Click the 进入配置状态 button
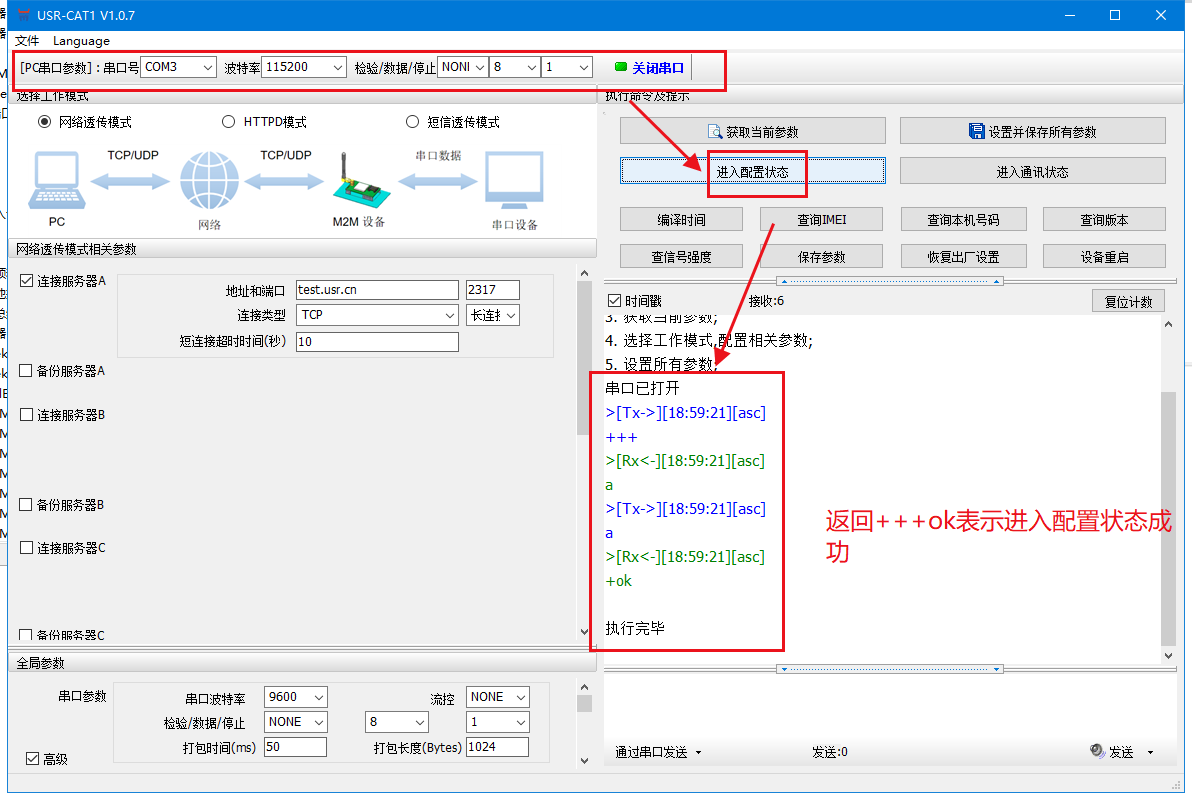Viewport: 1192px width, 800px height. (x=752, y=172)
